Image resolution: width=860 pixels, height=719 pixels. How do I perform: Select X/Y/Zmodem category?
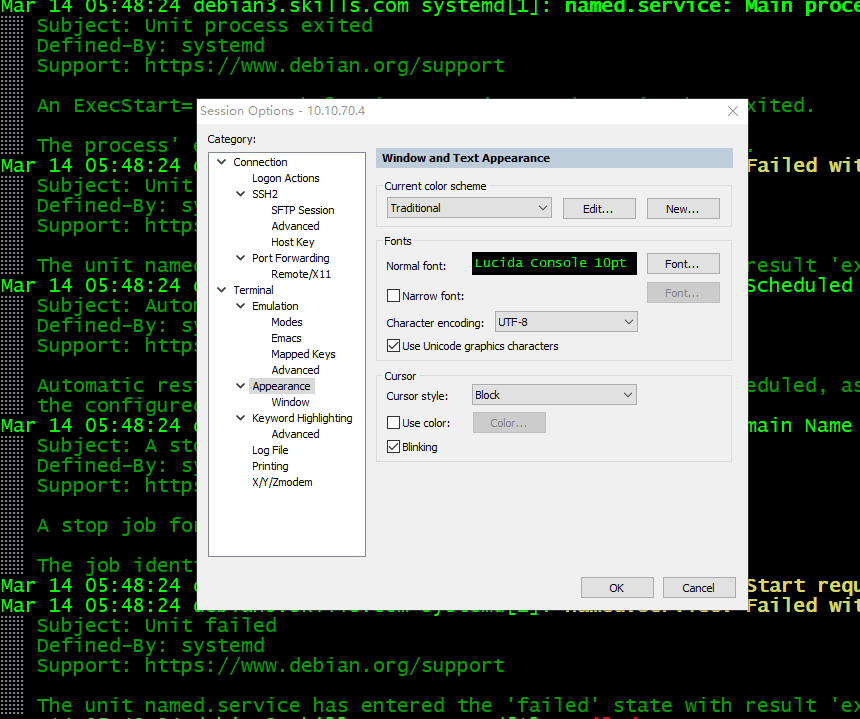[282, 482]
